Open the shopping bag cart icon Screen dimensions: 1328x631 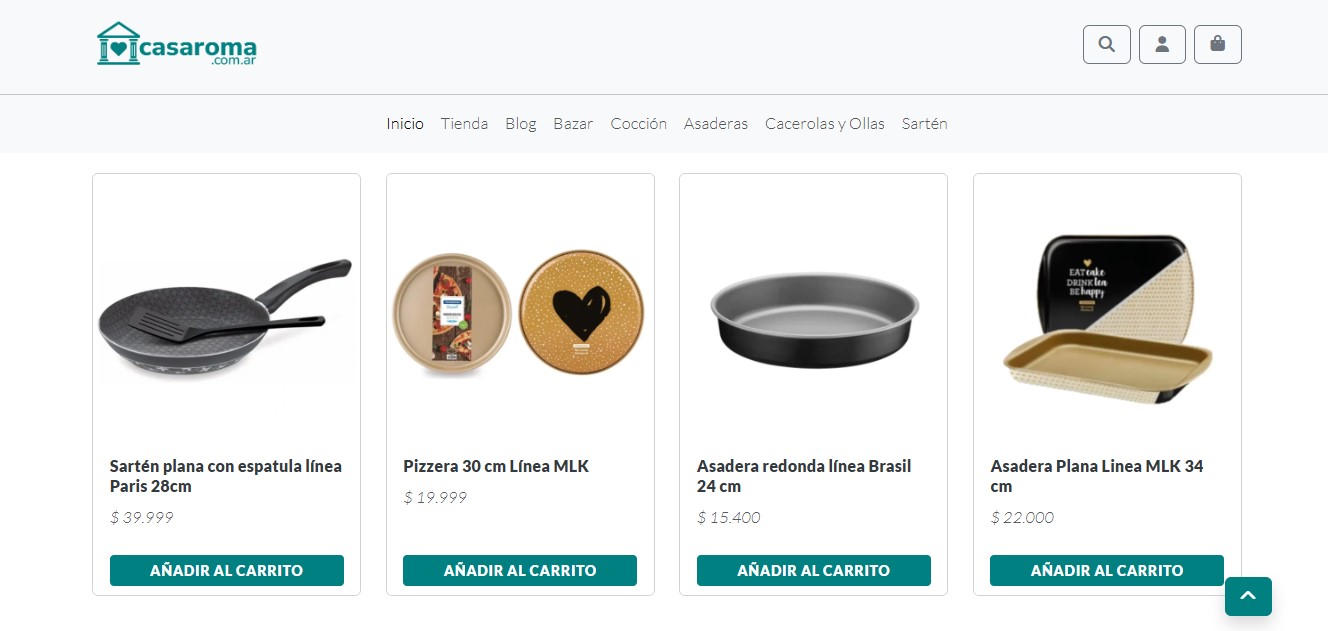coord(1218,44)
